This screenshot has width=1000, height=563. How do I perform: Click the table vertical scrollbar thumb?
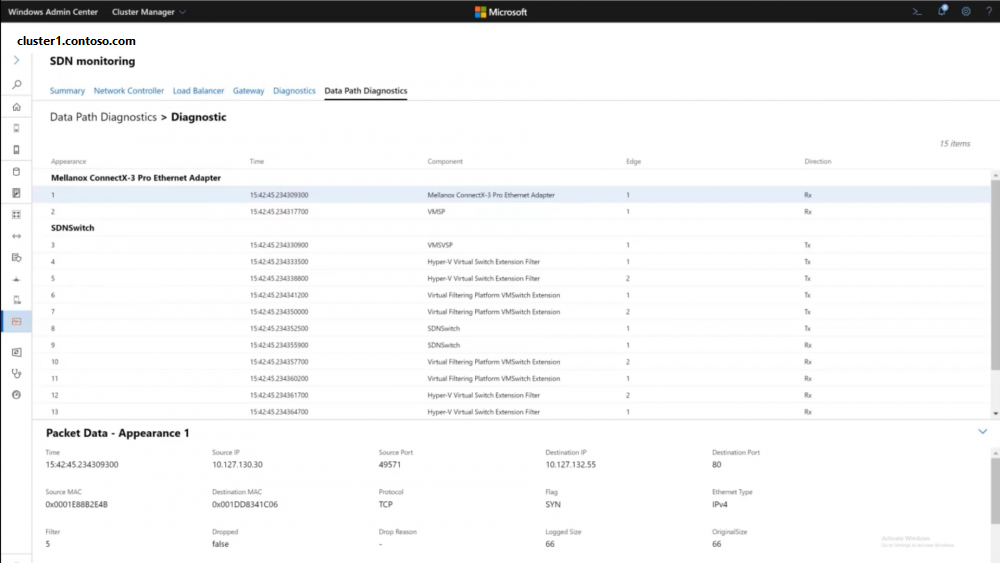point(995,274)
